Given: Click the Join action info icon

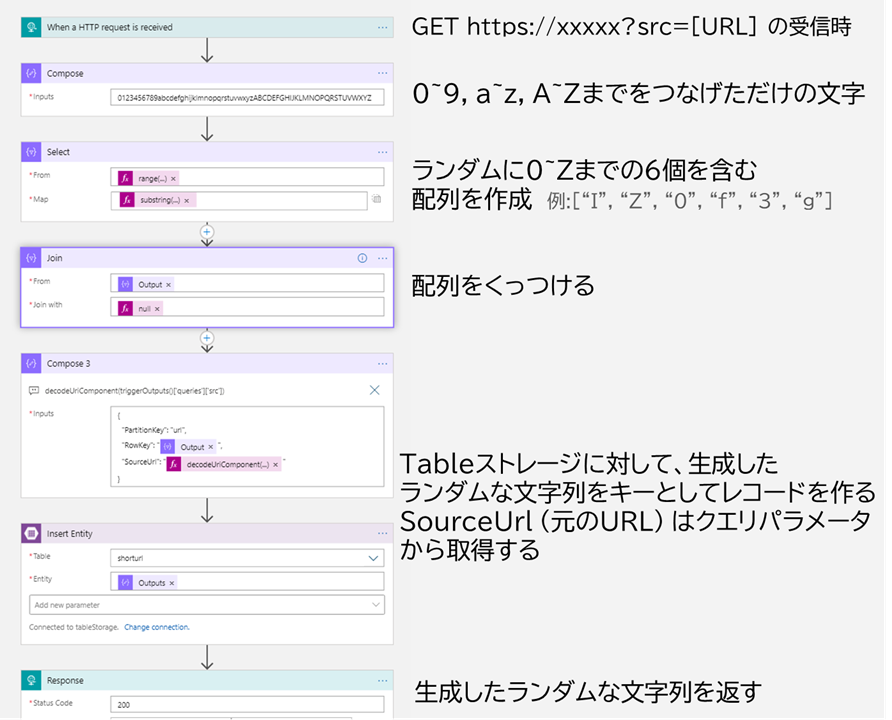Looking at the screenshot, I should (x=362, y=258).
